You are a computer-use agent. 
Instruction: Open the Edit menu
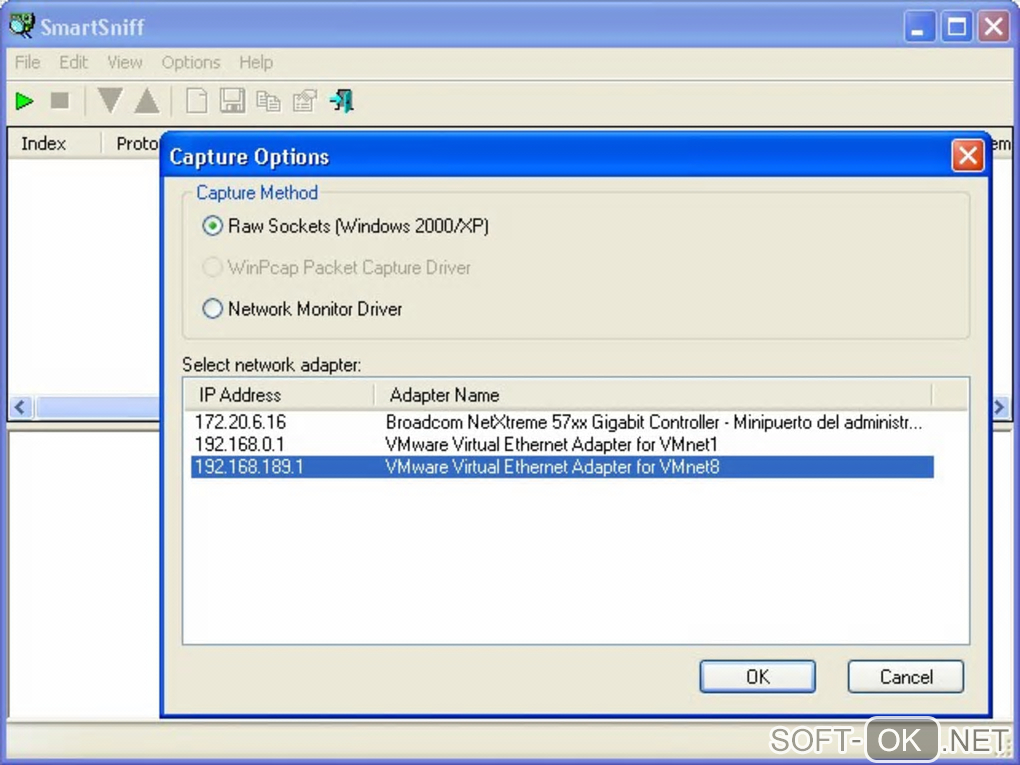tap(73, 62)
